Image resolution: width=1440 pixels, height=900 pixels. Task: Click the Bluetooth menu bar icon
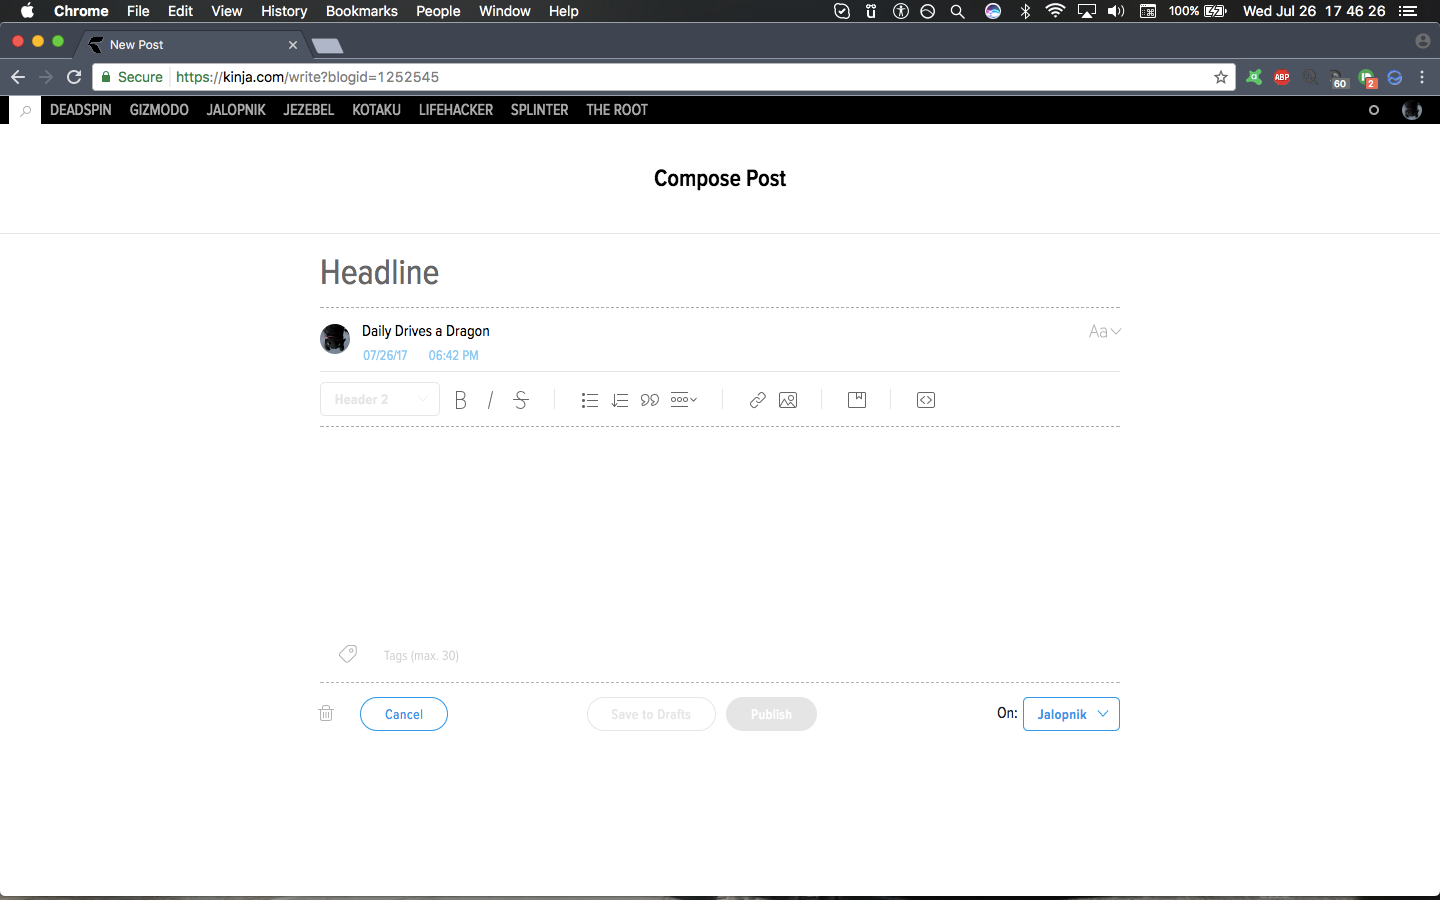pos(1025,11)
